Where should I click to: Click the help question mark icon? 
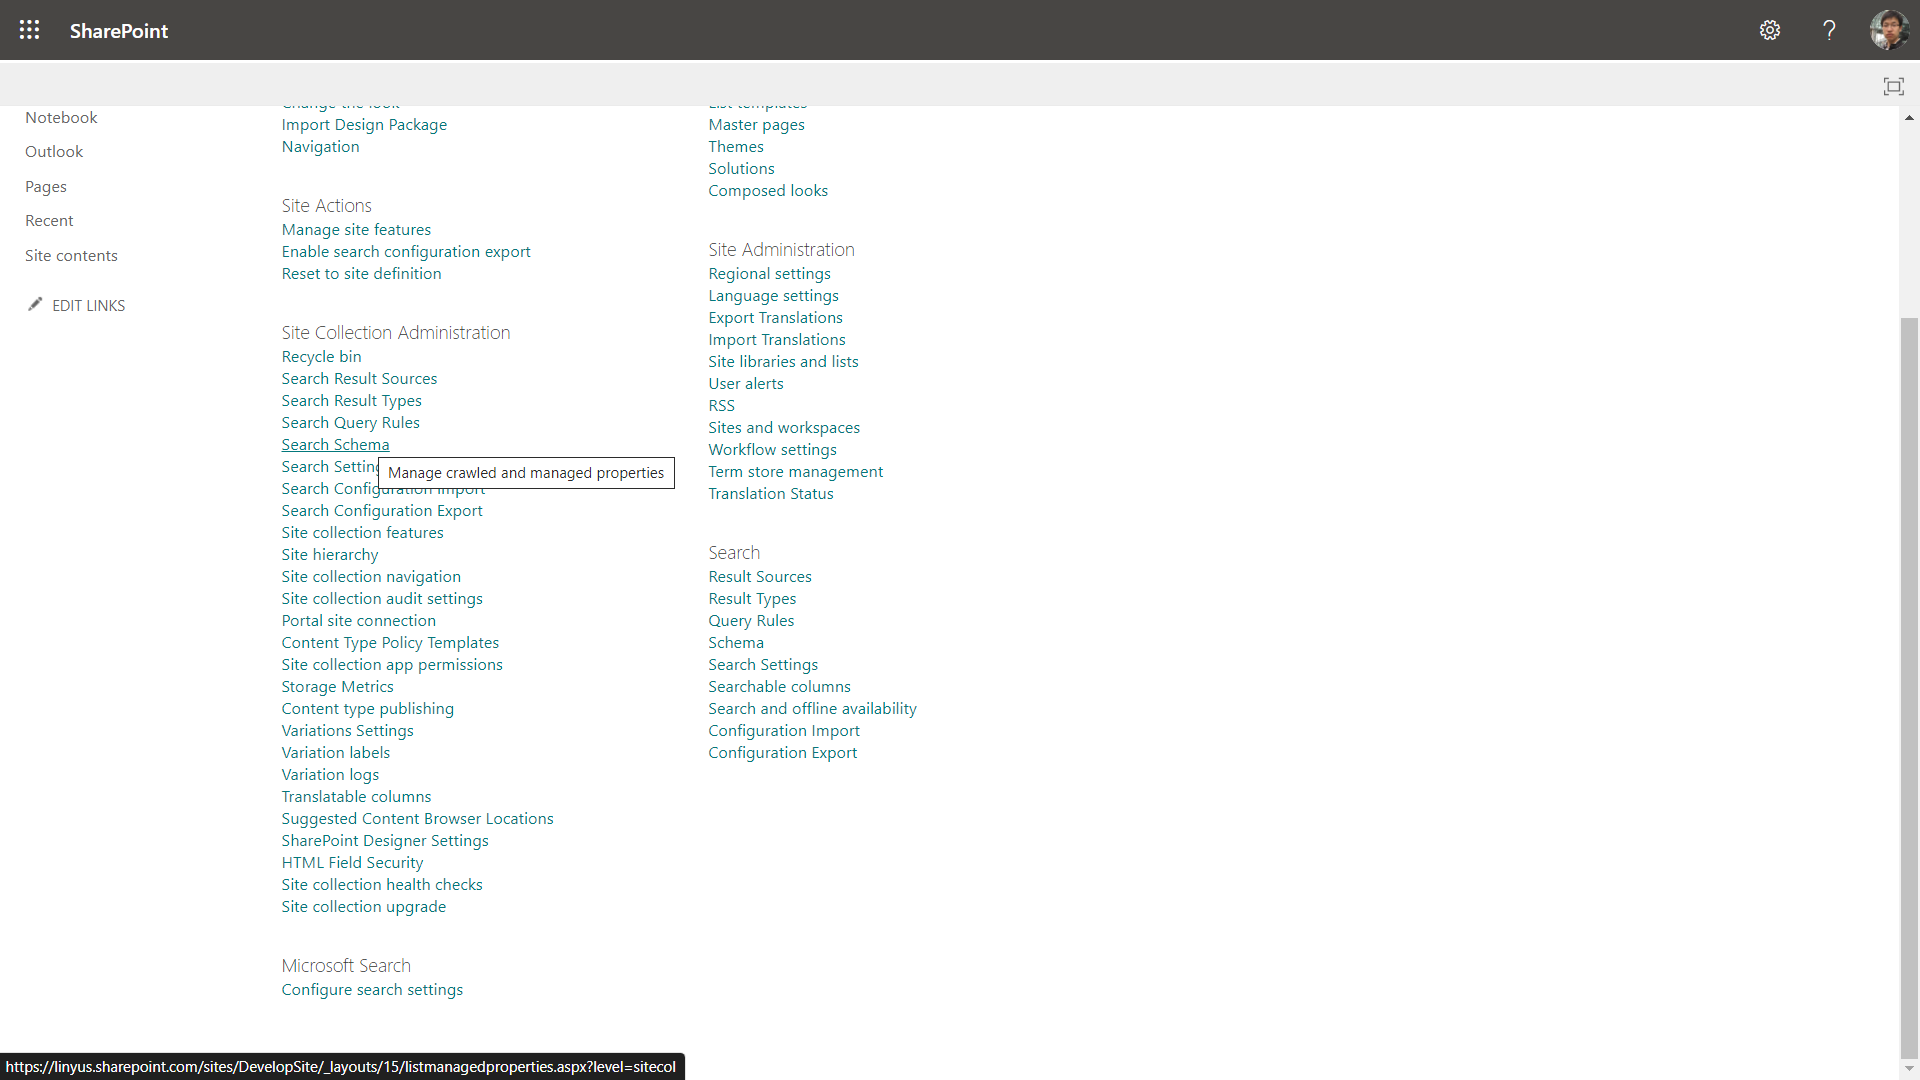pos(1829,30)
